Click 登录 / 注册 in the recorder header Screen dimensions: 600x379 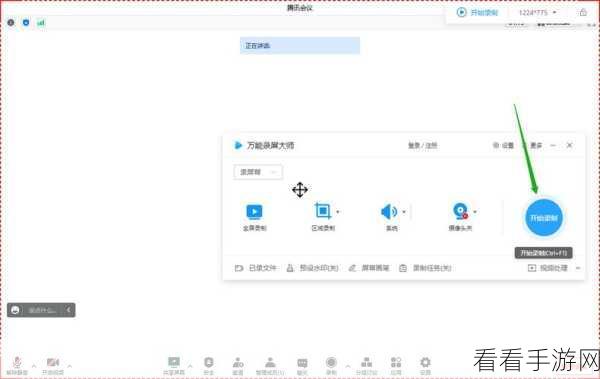(422, 145)
